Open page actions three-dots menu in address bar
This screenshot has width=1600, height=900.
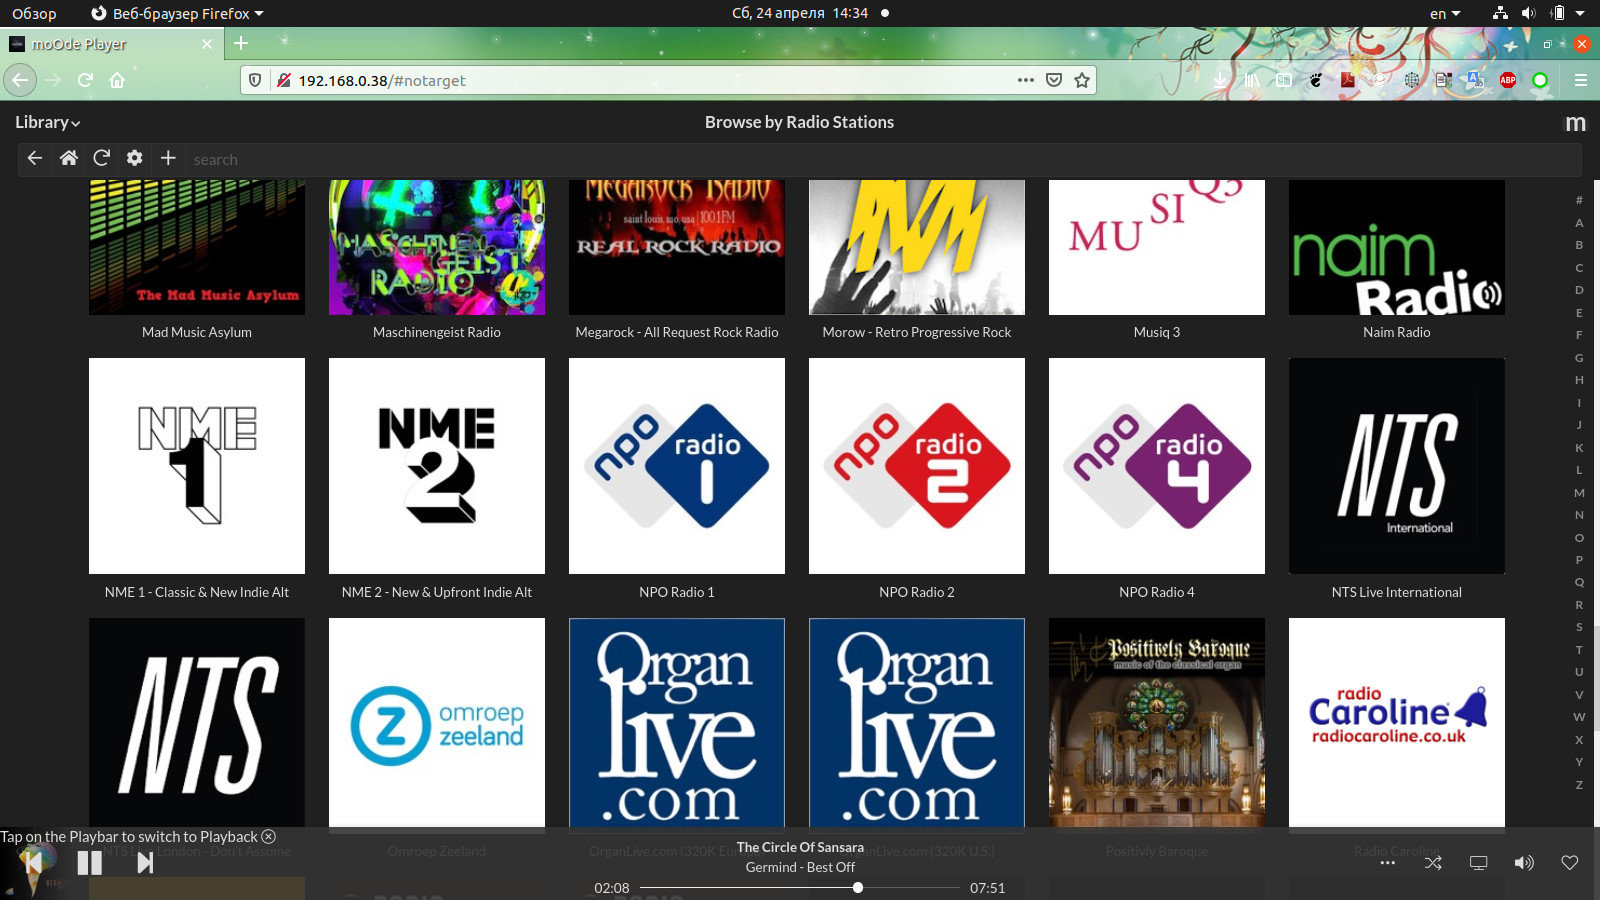[x=1026, y=80]
